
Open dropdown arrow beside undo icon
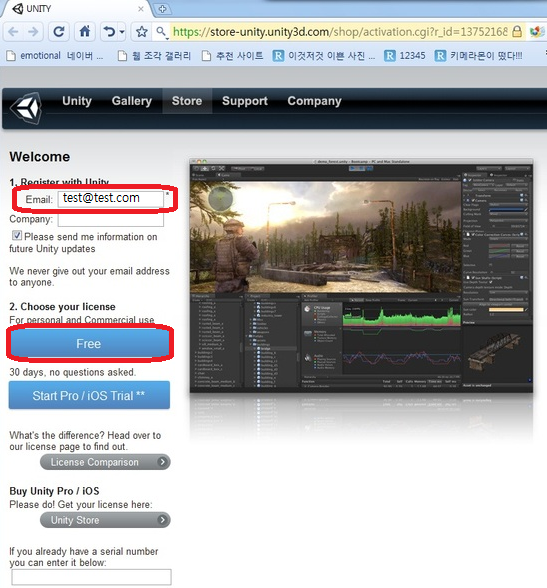tap(122, 32)
